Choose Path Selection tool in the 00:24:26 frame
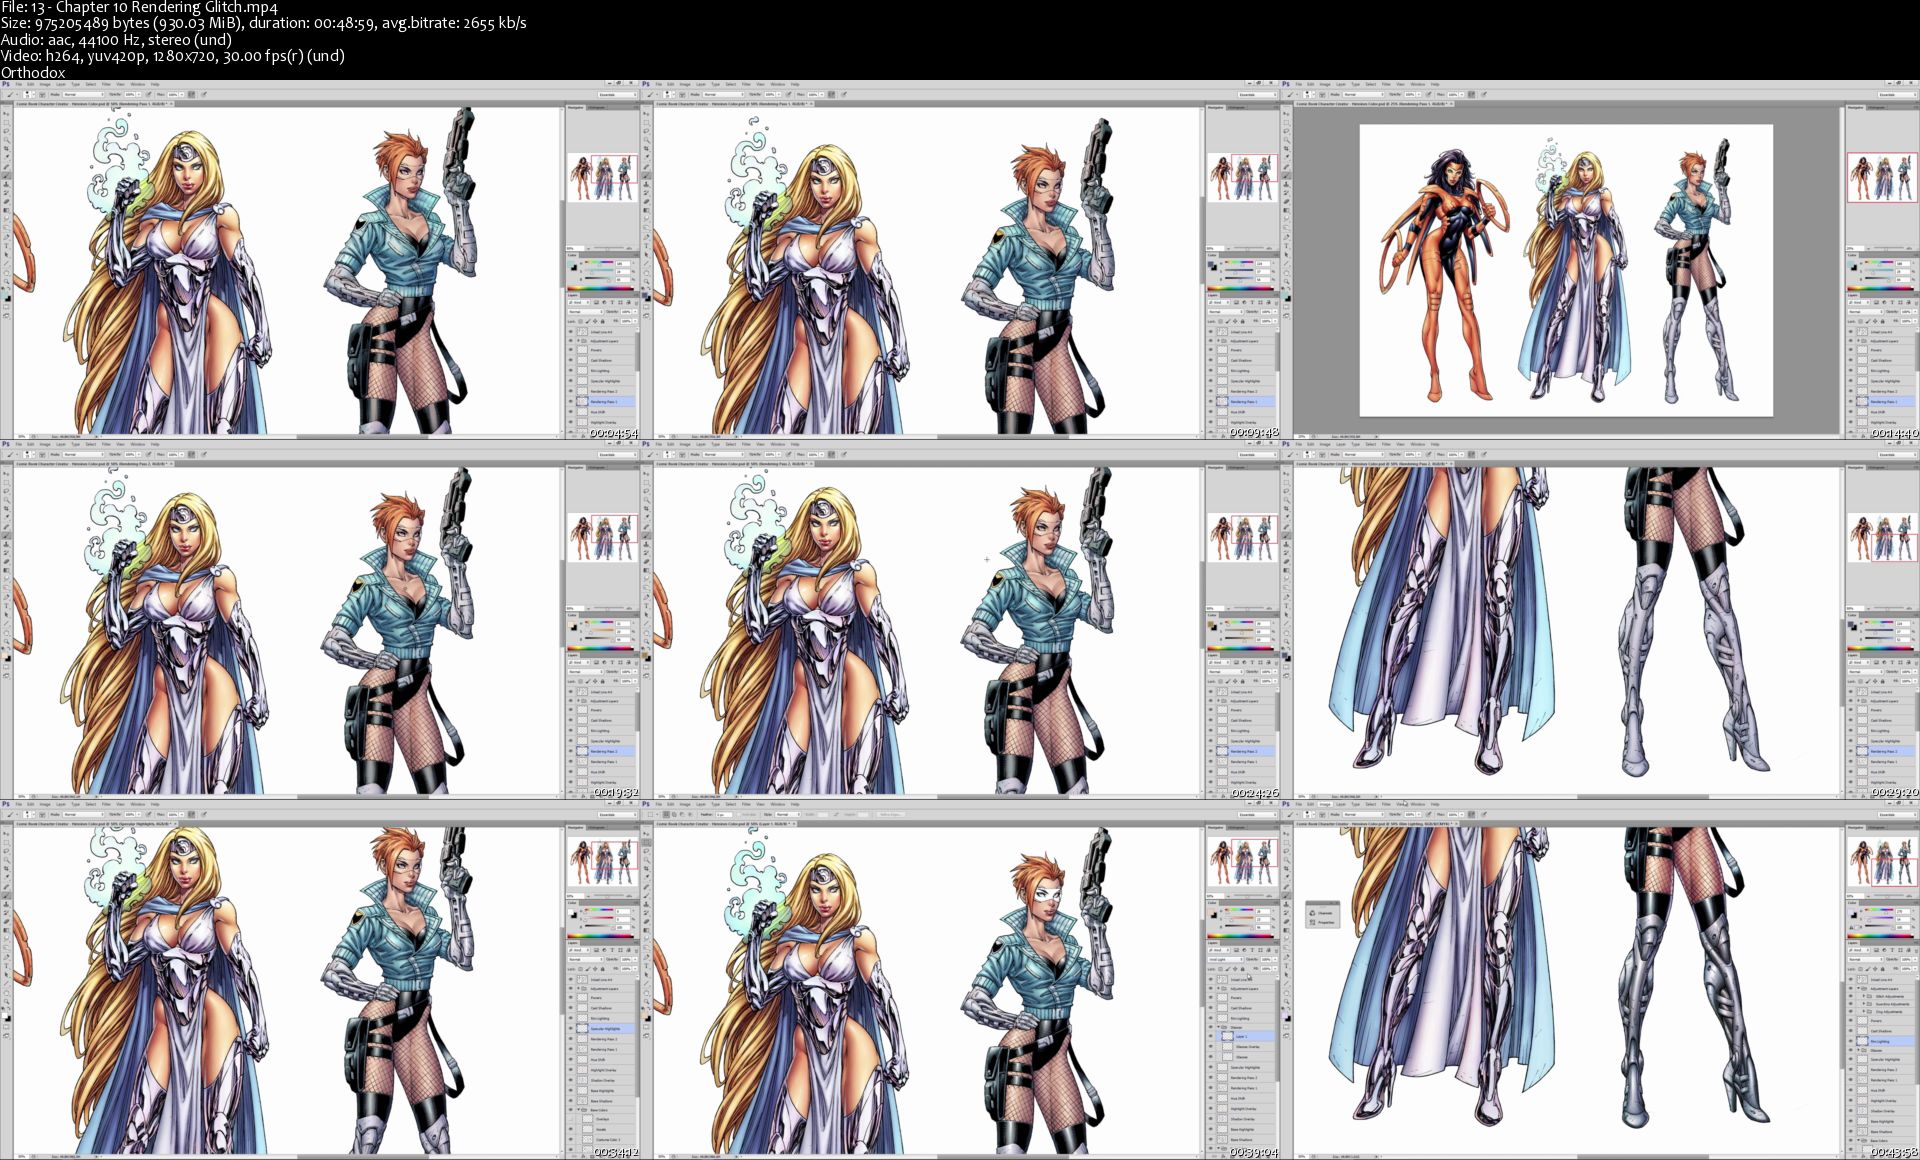The image size is (1920, 1160). coord(646,614)
